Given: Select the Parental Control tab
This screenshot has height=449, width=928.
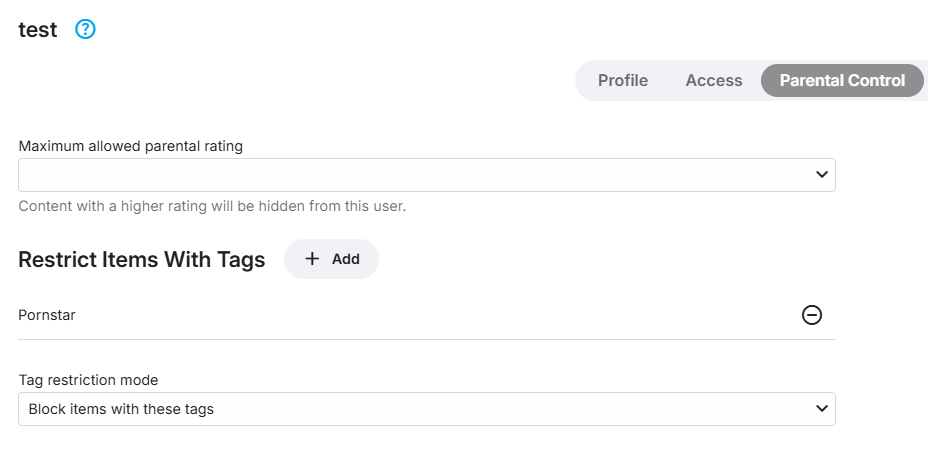Looking at the screenshot, I should pos(842,81).
